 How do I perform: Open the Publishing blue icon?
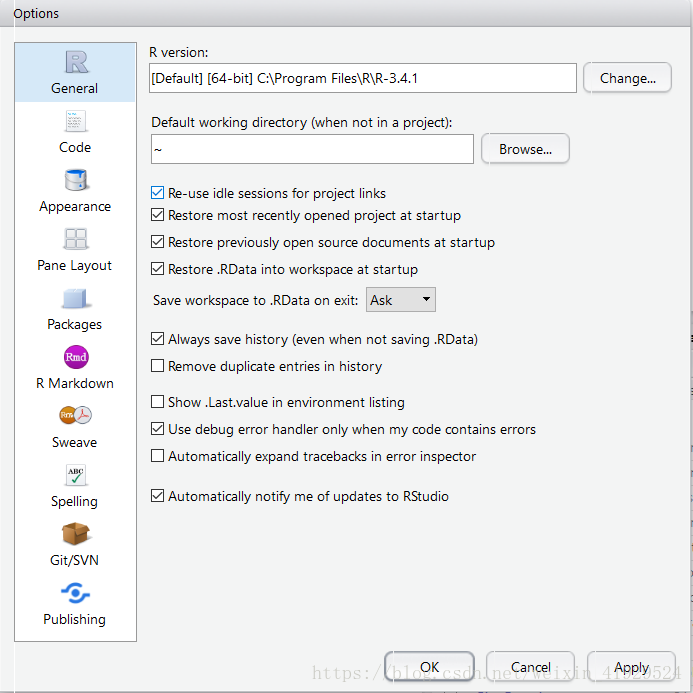pyautogui.click(x=76, y=593)
